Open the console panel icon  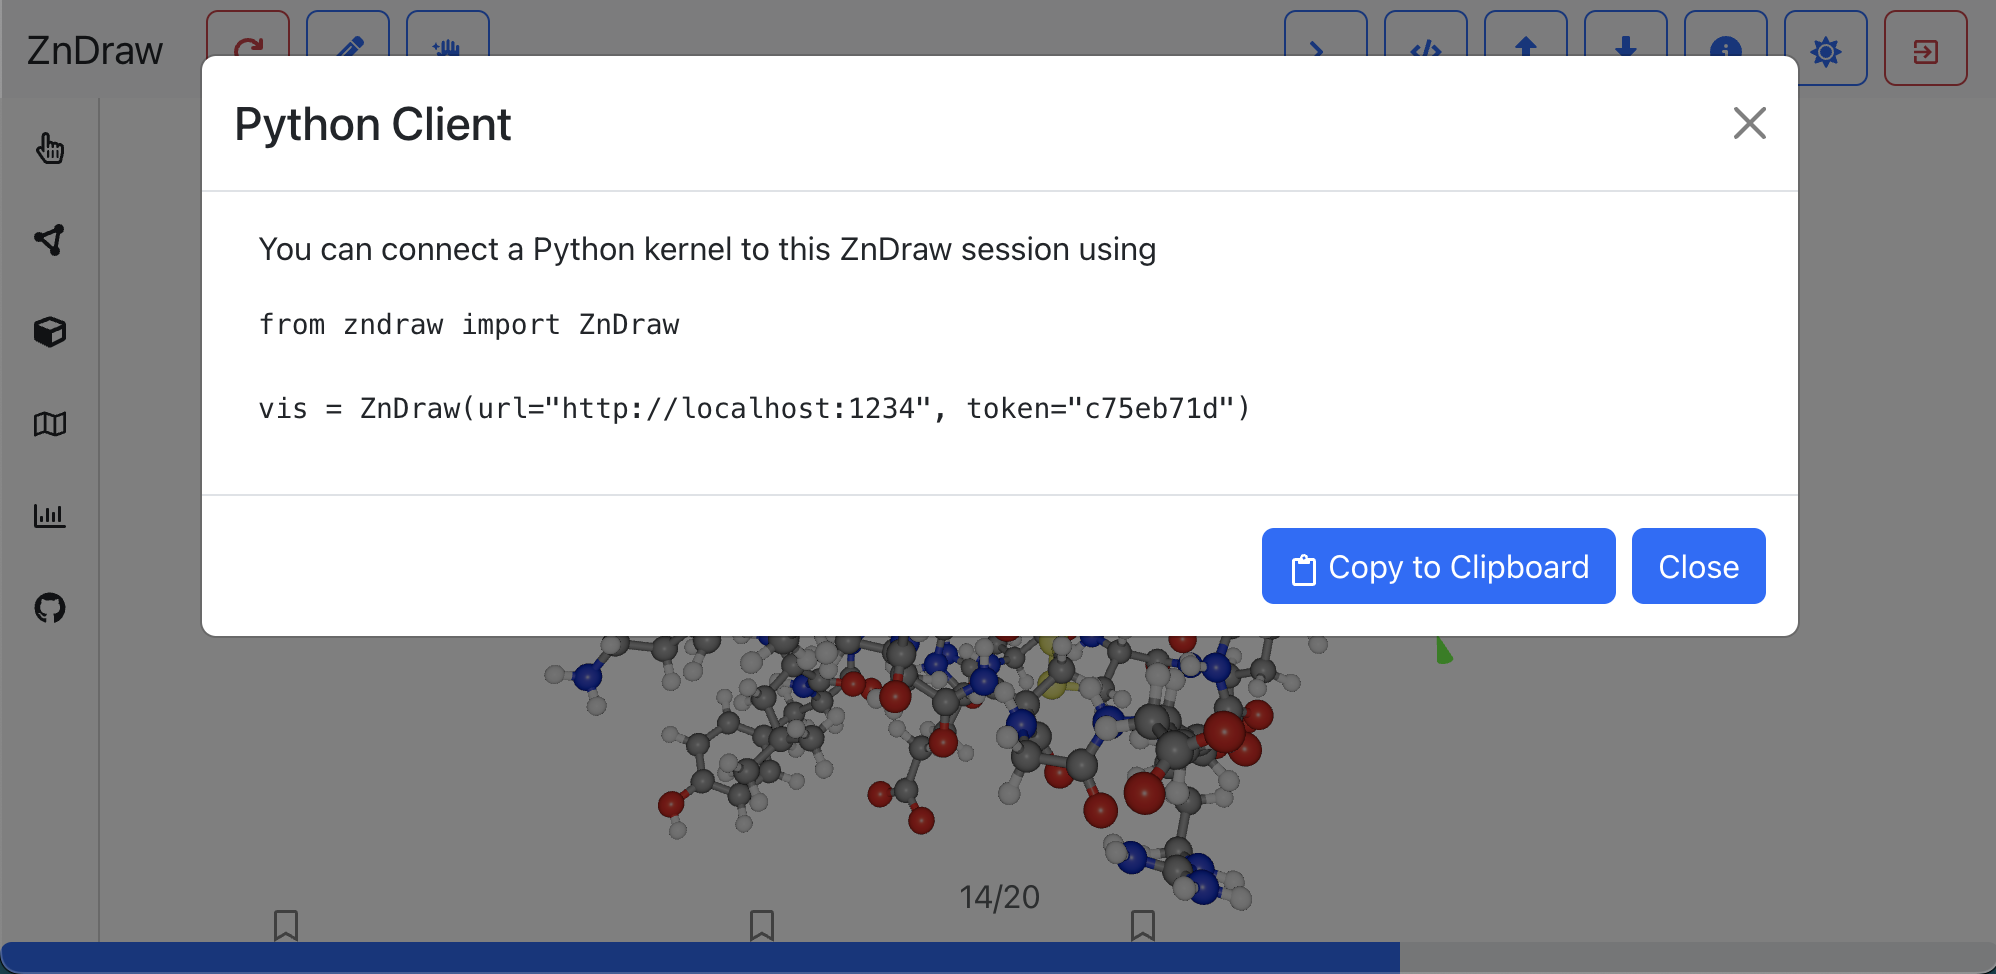click(x=1325, y=48)
